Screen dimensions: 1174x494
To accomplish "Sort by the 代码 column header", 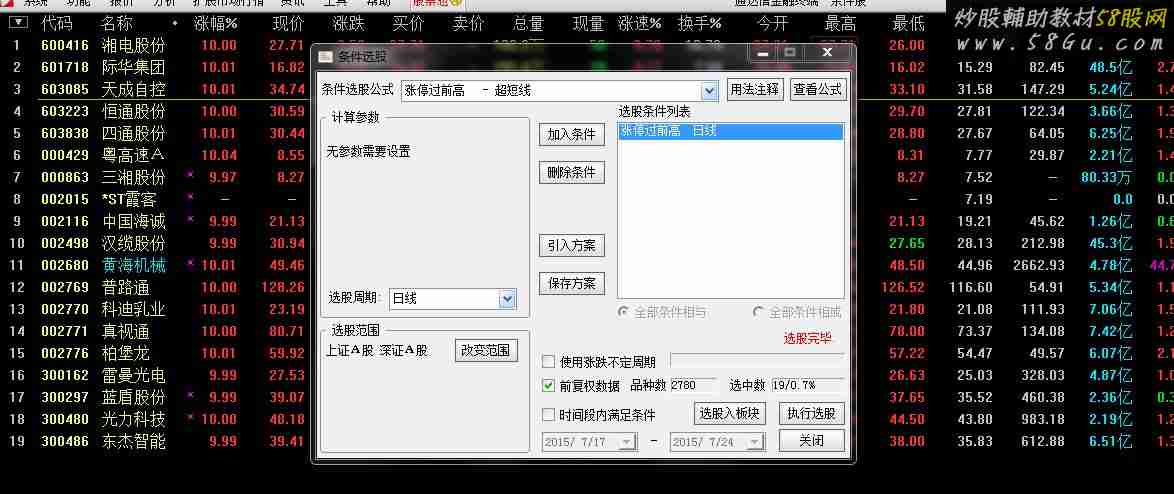I will (57, 23).
